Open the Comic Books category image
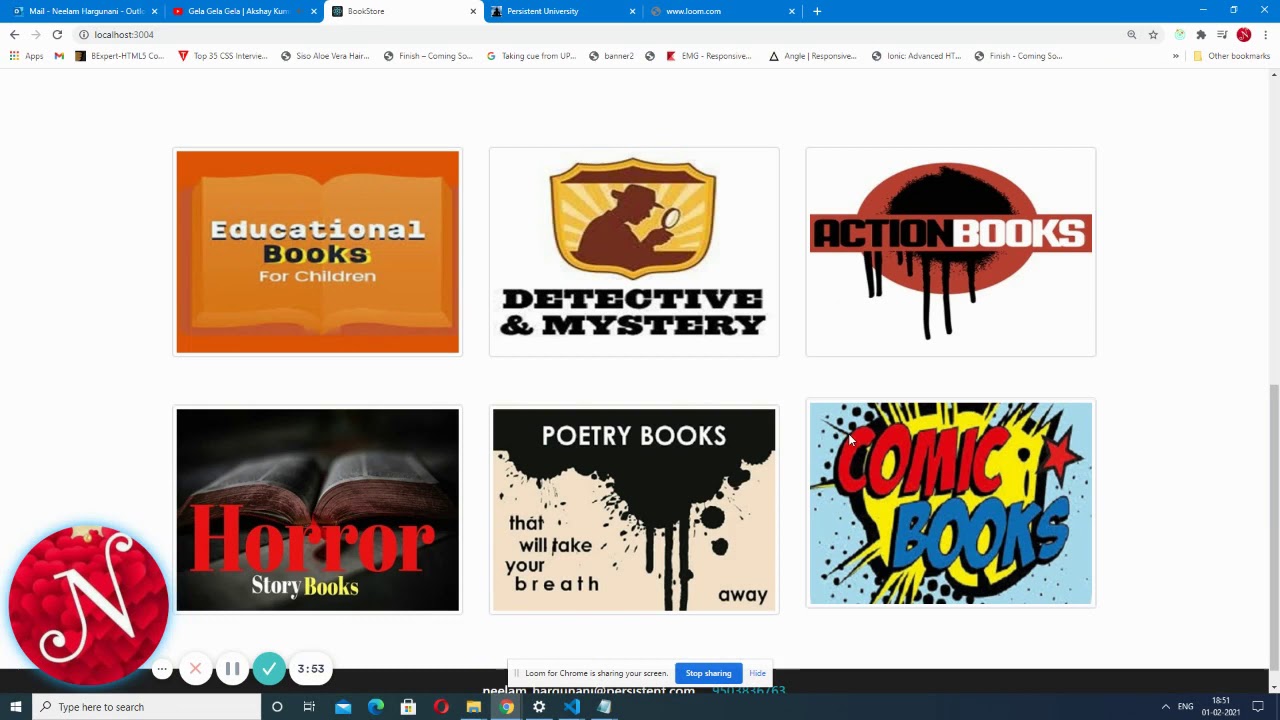This screenshot has width=1280, height=720. pos(951,504)
